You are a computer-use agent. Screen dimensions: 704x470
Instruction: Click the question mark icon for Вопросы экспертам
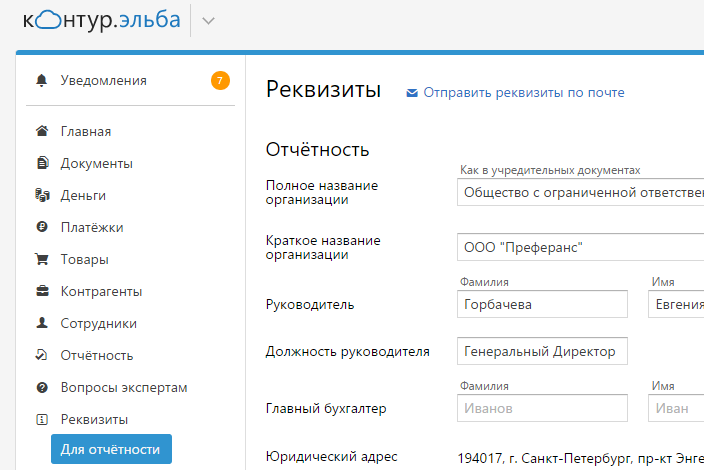pyautogui.click(x=42, y=387)
